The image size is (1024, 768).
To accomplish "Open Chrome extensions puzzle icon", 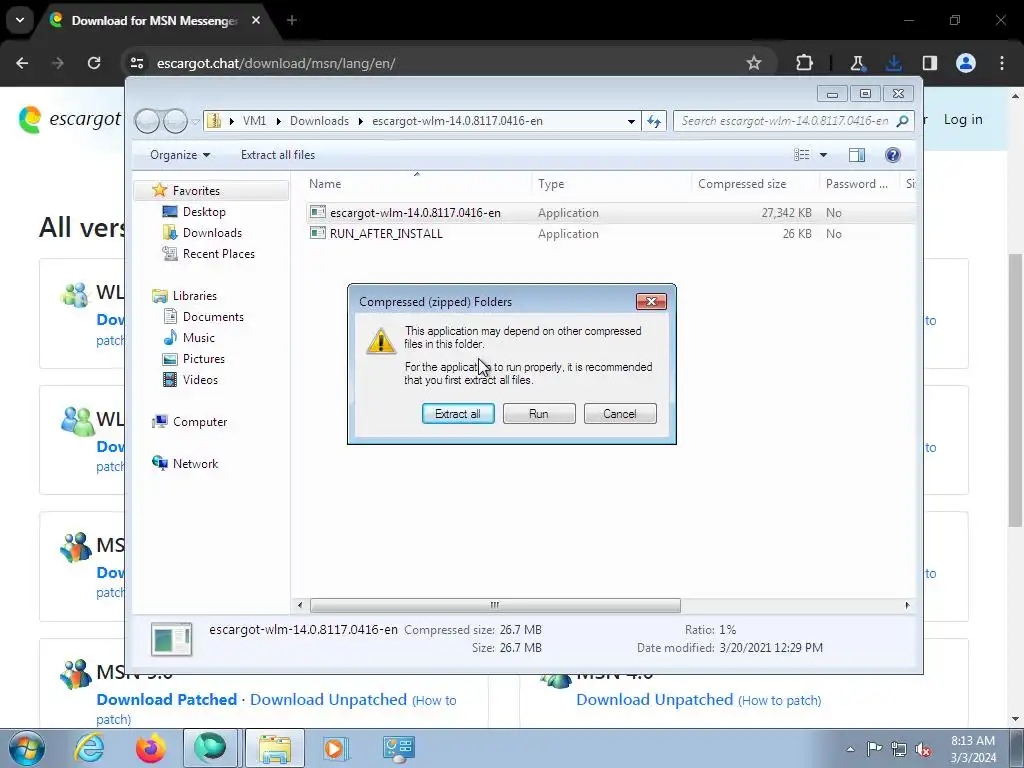I will (x=805, y=63).
